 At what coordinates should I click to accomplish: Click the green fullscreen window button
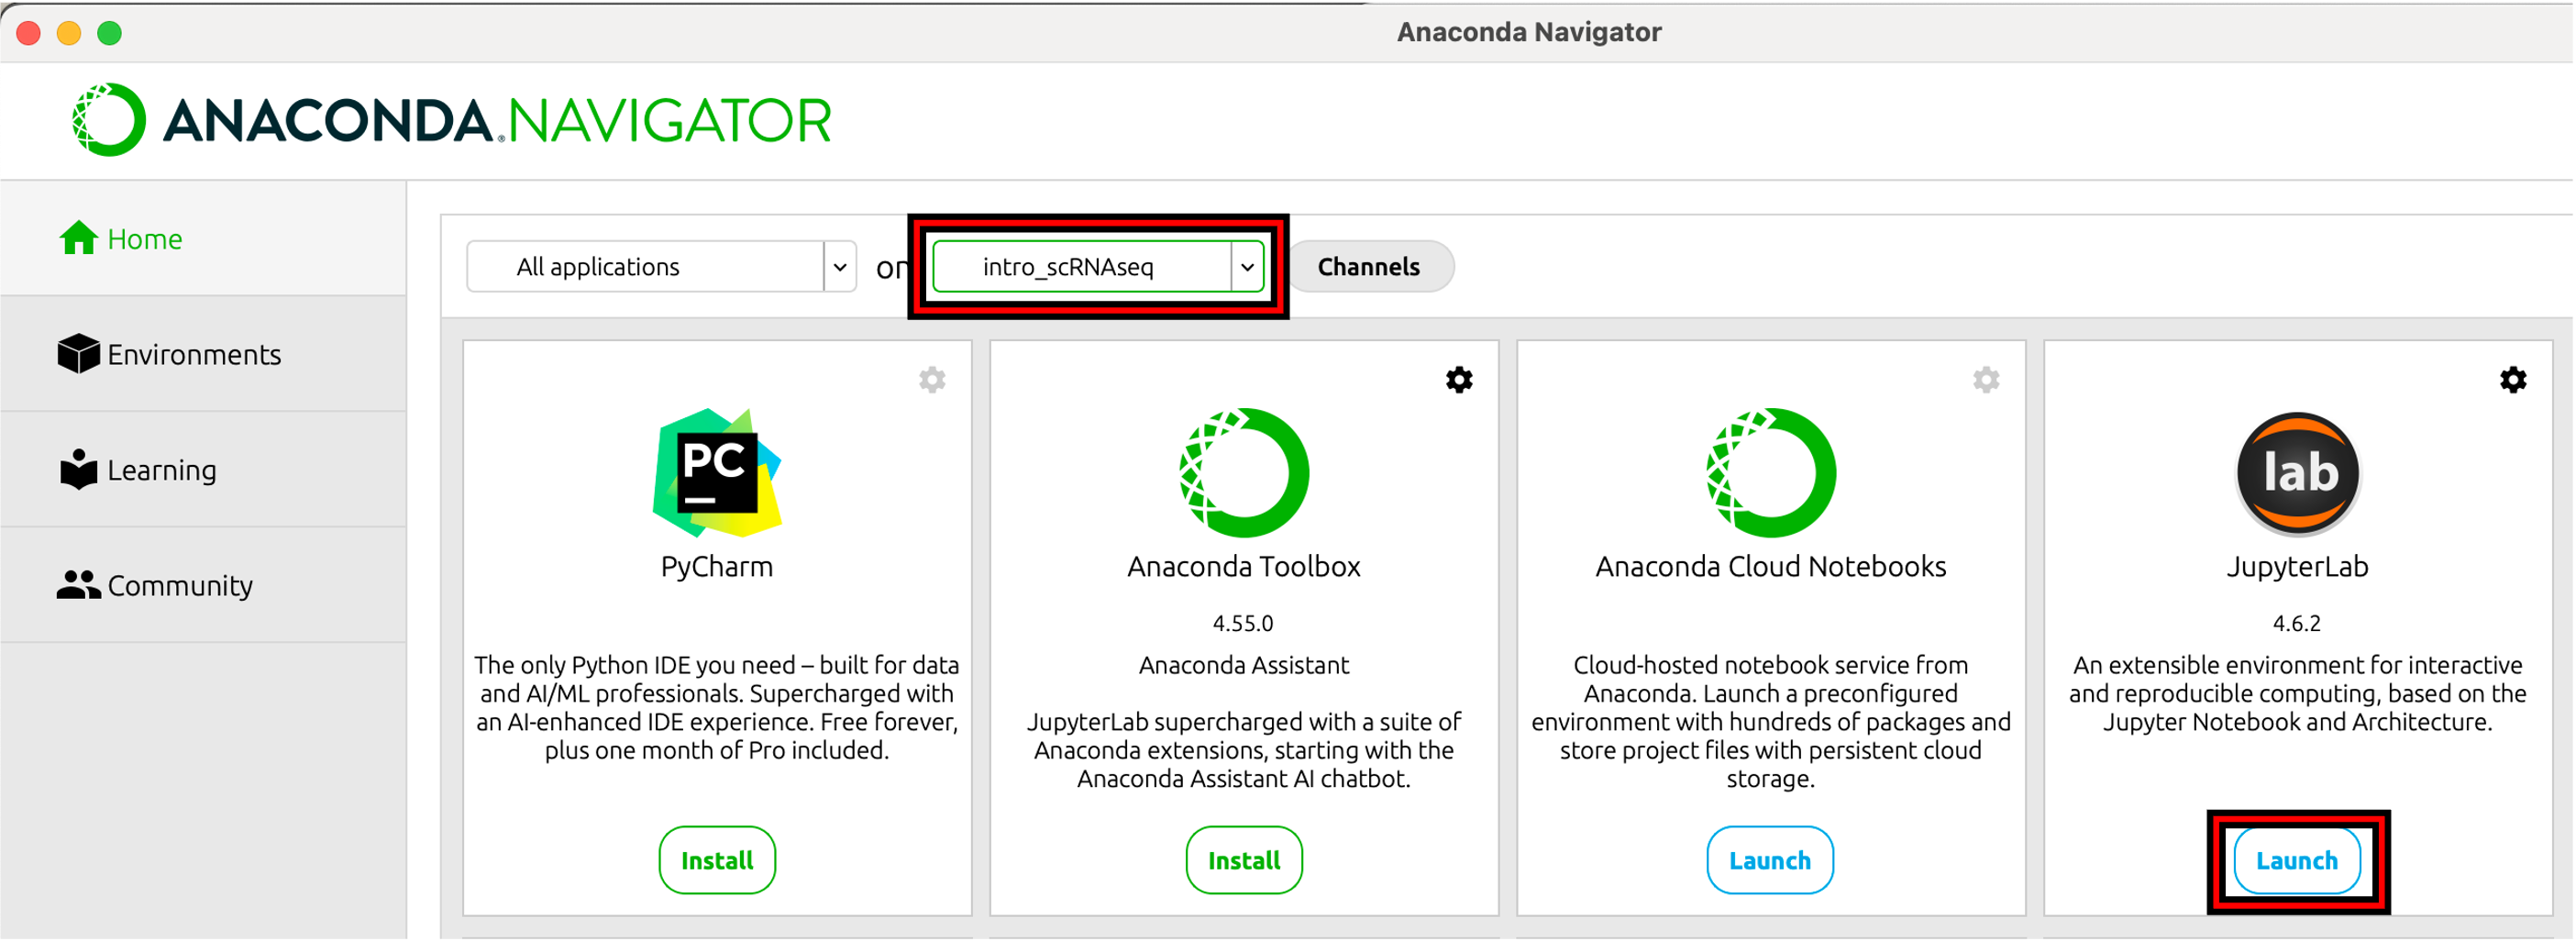tap(110, 33)
